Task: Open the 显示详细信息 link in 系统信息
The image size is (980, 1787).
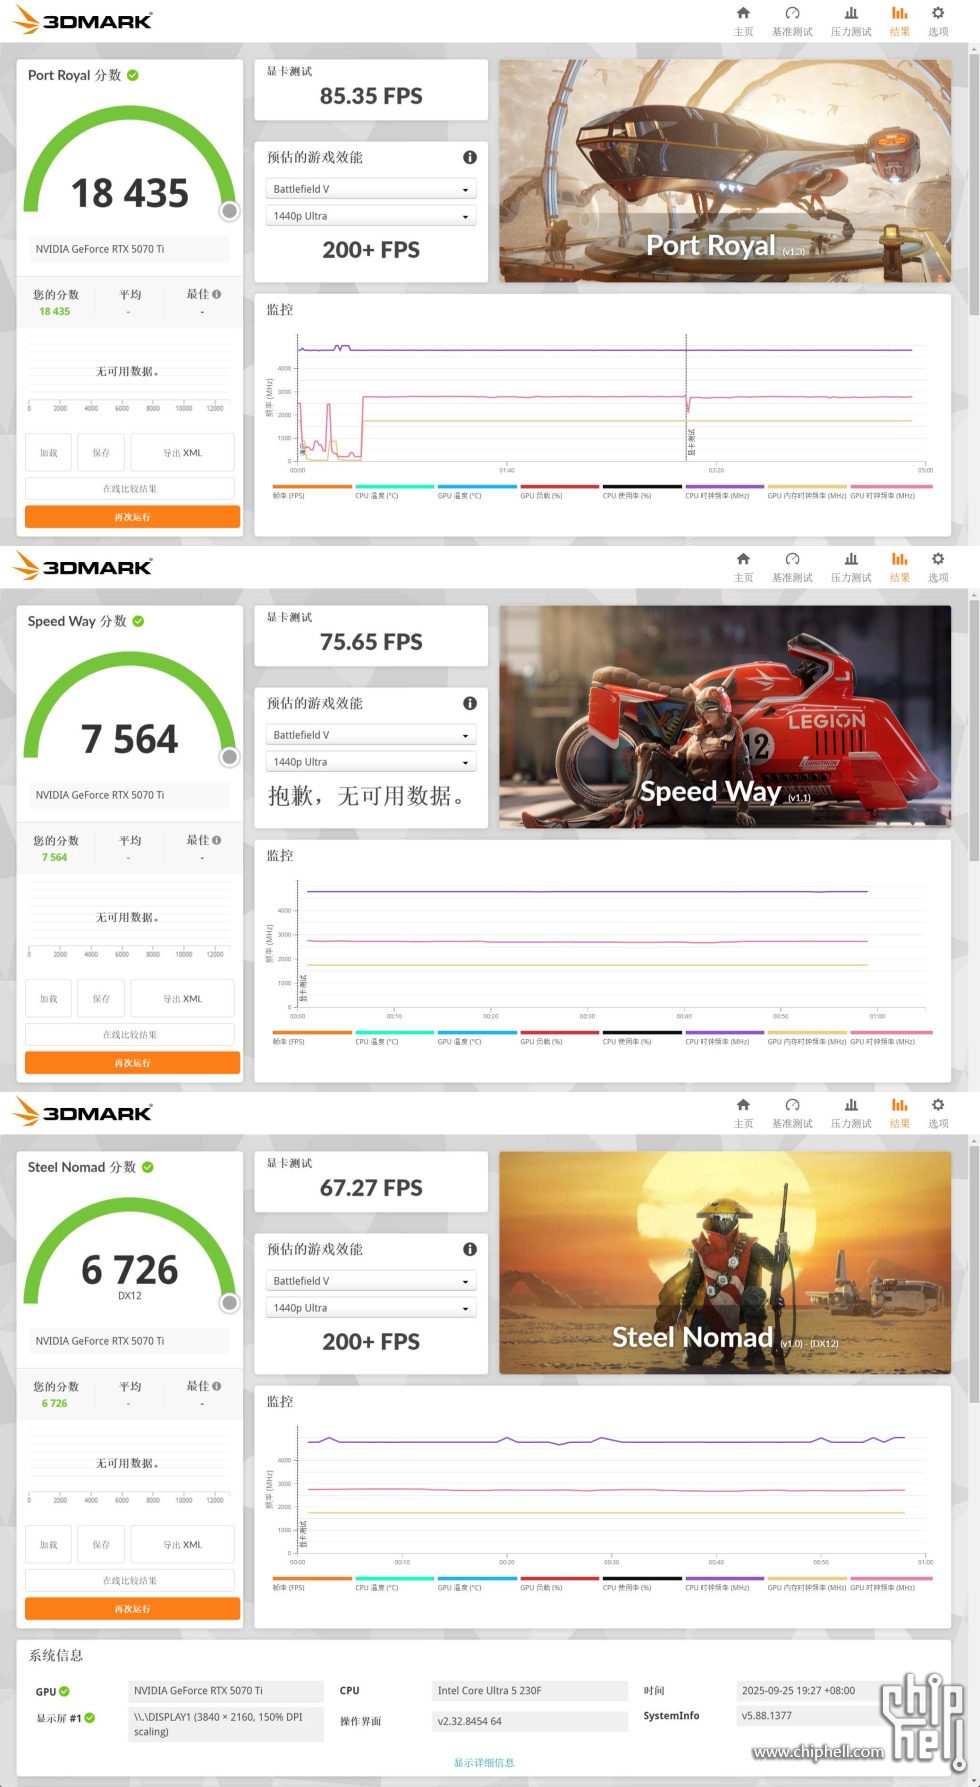Action: click(484, 1763)
